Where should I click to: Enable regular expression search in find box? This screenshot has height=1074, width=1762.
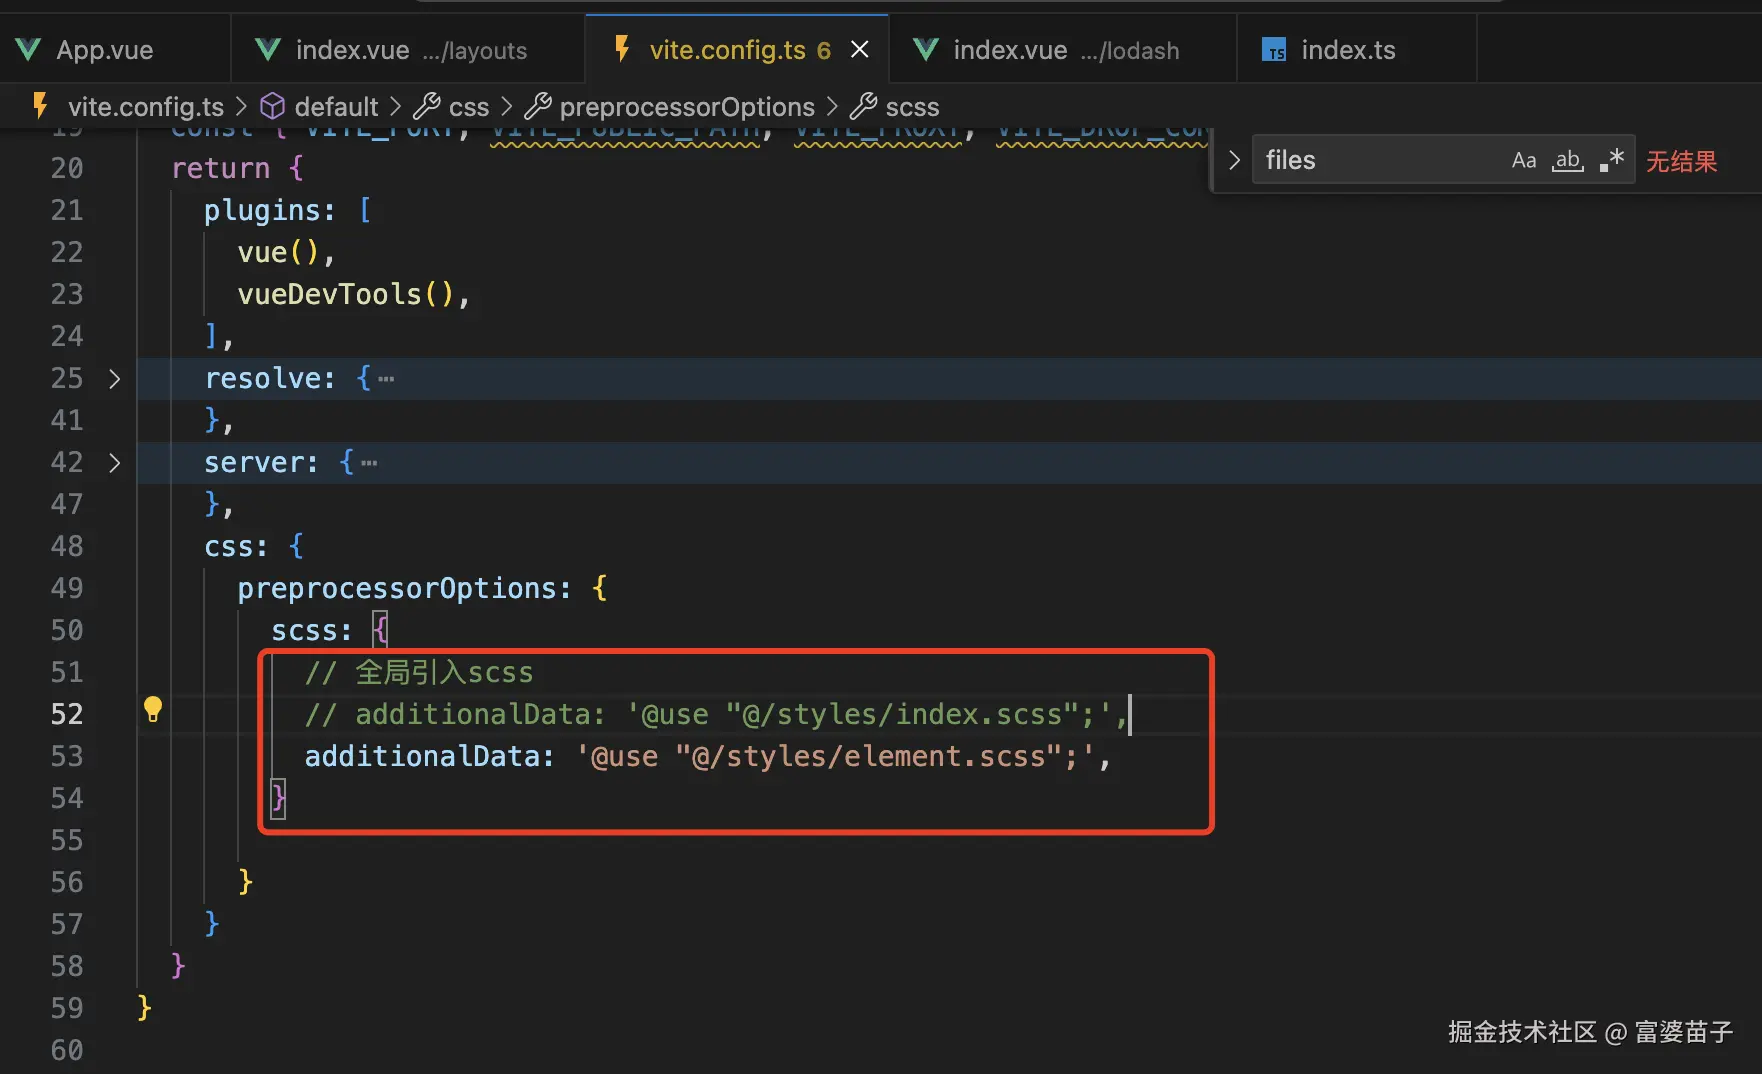click(x=1611, y=160)
